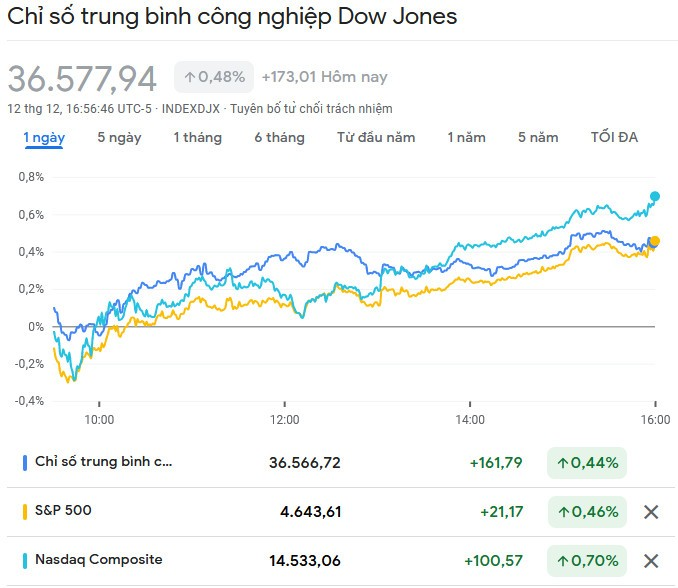Viewport: 678px width, 588px height.
Task: Select the '1 ngày' time range tab
Action: point(44,138)
